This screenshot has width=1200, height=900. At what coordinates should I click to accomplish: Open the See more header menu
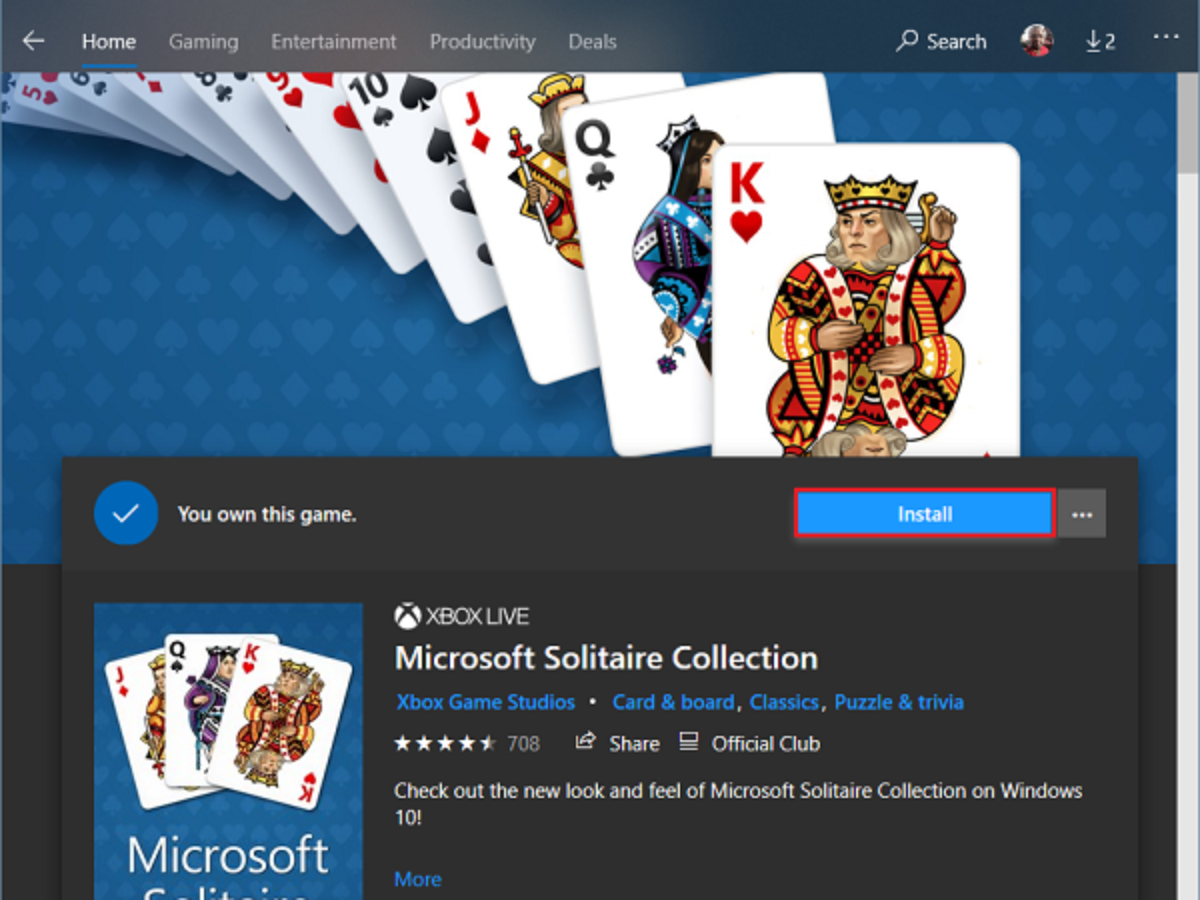[1166, 37]
